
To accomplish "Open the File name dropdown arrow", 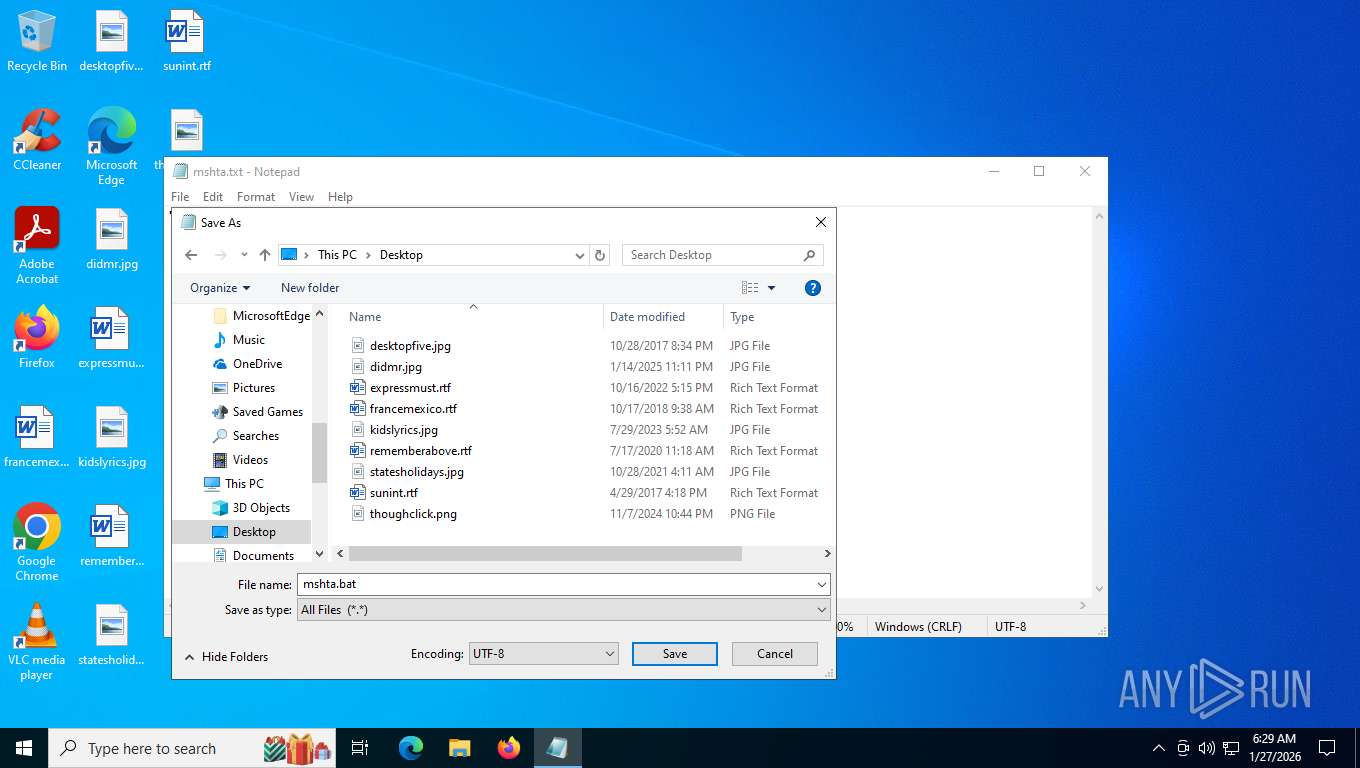I will click(822, 585).
